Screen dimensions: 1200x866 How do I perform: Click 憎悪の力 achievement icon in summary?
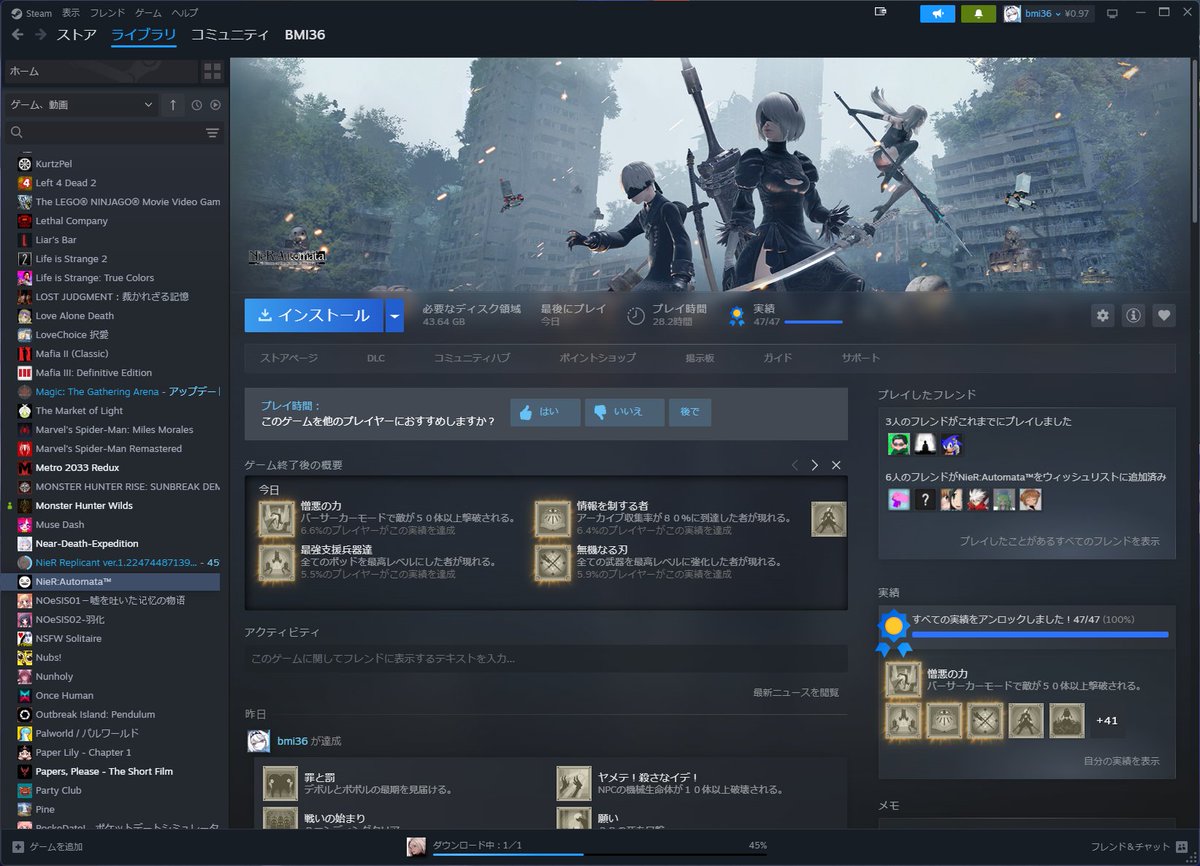pos(277,518)
